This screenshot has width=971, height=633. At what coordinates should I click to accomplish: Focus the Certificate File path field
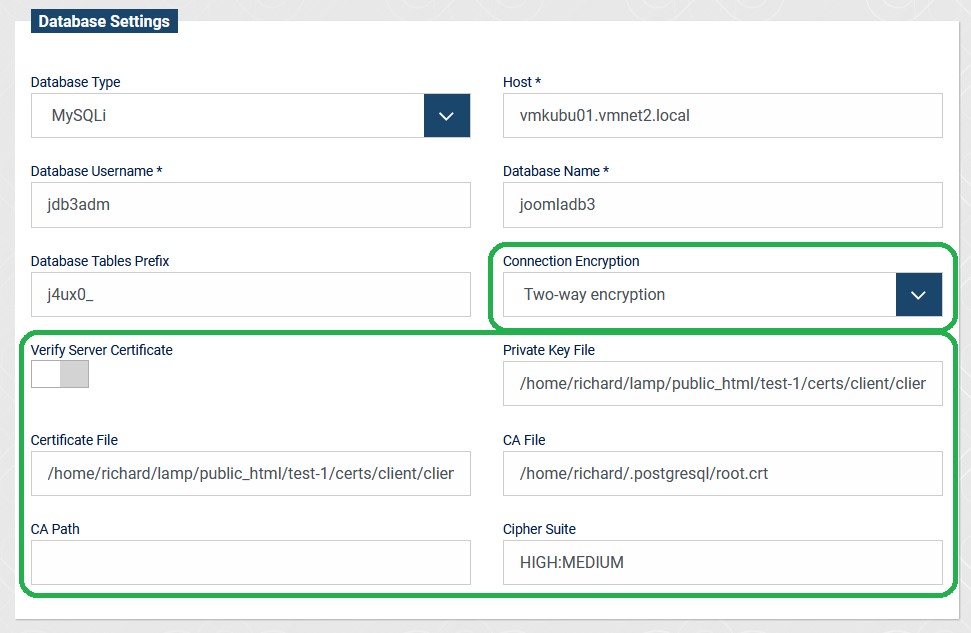point(251,474)
